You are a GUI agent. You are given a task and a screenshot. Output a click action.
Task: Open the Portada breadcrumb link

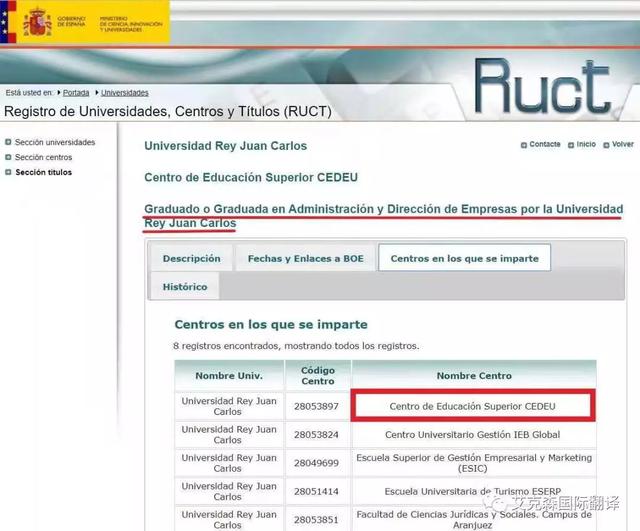pos(76,93)
